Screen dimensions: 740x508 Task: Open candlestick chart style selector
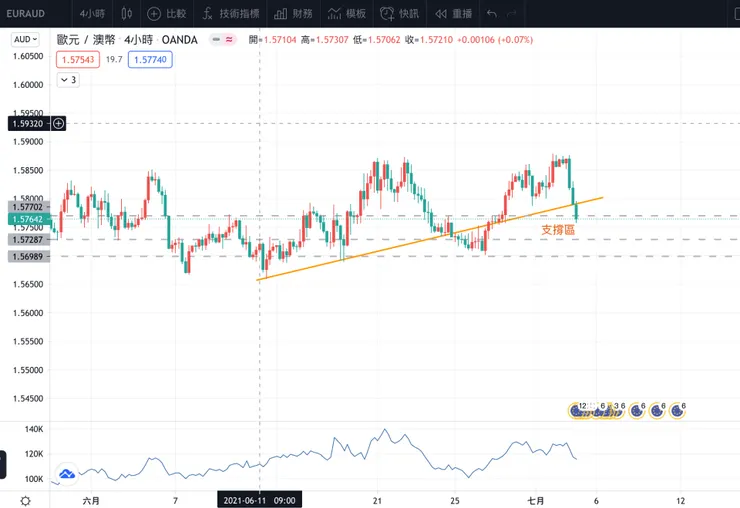(x=126, y=14)
